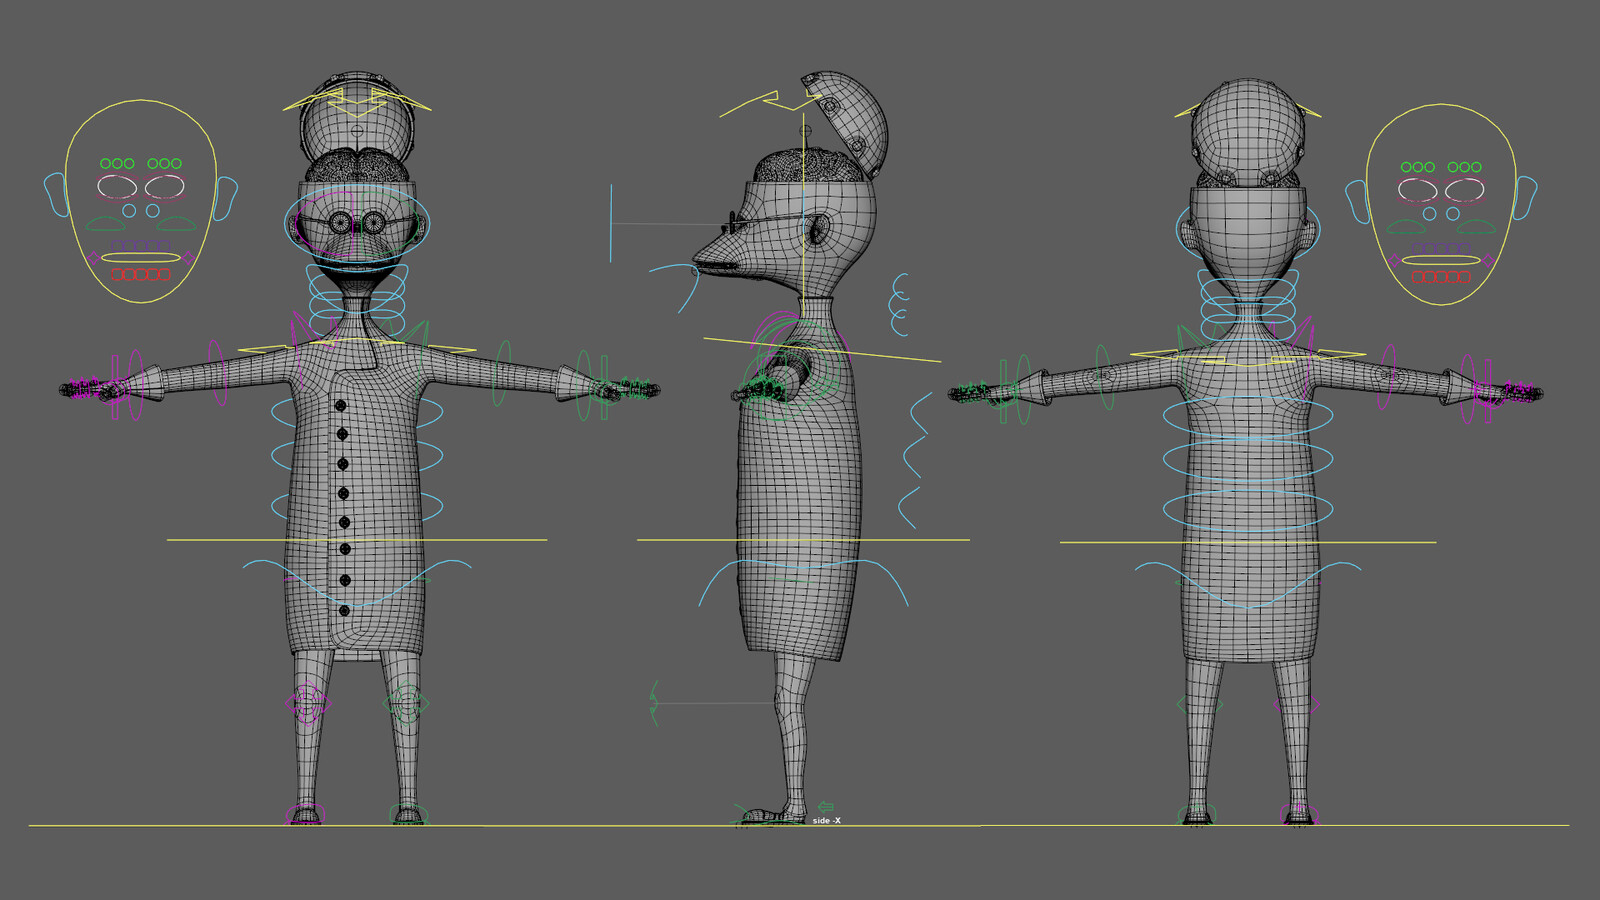The image size is (1600, 900).
Task: Pick middle purple upper-lip square, front-view face panel
Action: [x=141, y=245]
